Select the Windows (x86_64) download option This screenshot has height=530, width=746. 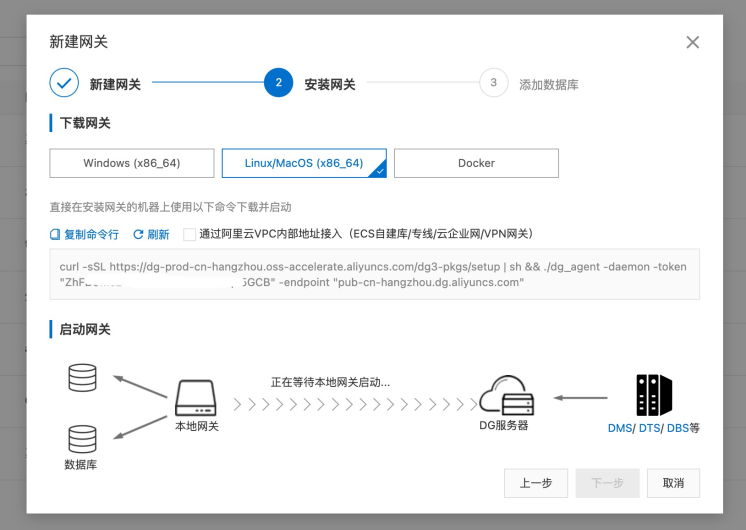pyautogui.click(x=132, y=163)
